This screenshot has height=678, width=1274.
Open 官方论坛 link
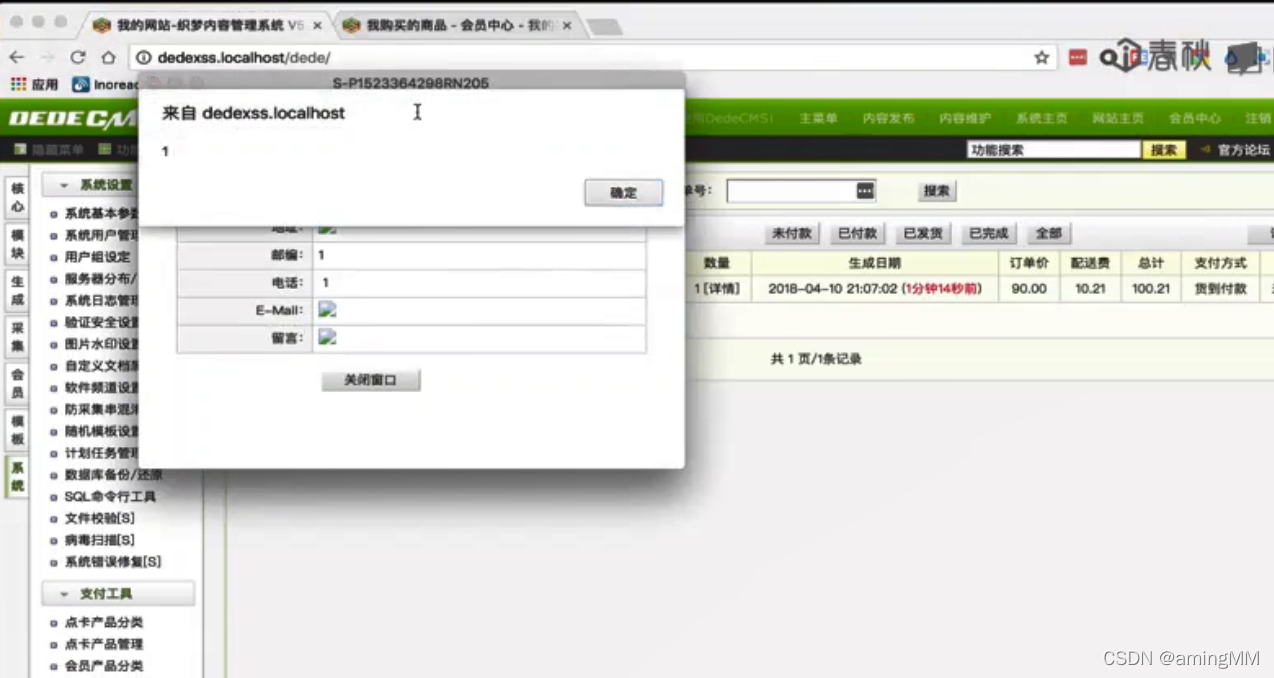[1243, 150]
